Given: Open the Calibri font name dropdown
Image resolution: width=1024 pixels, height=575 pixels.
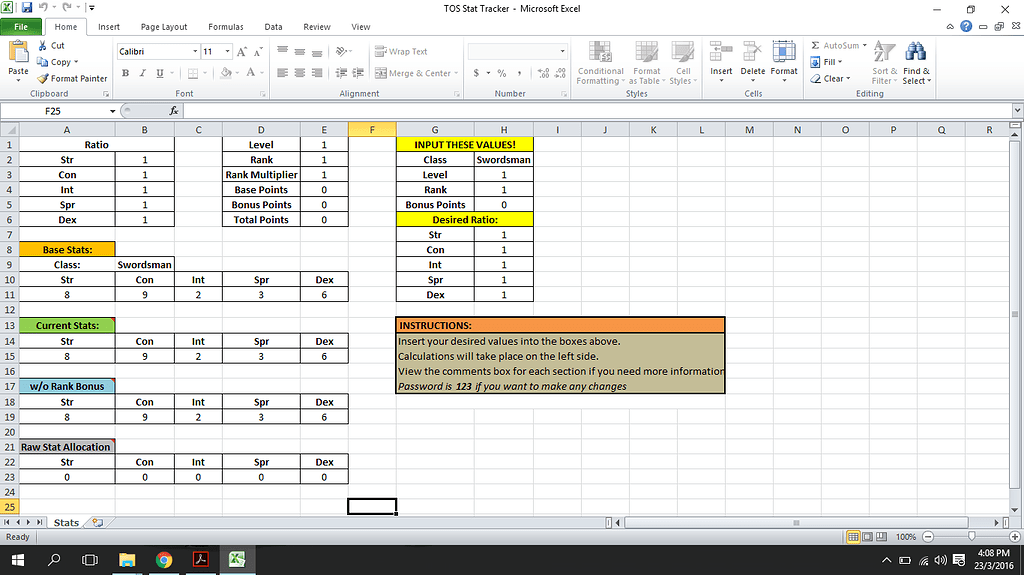Looking at the screenshot, I should [x=194, y=51].
